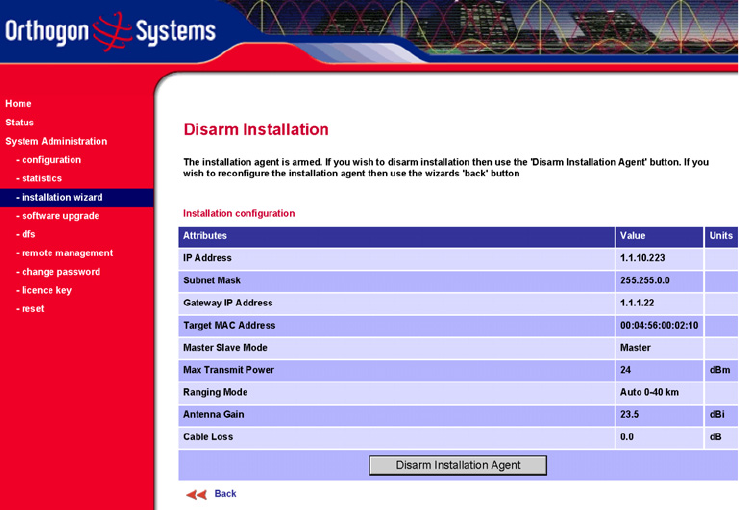Click the Antenna Gain value 23.5
Viewport: 739px width, 510px height.
pos(629,414)
